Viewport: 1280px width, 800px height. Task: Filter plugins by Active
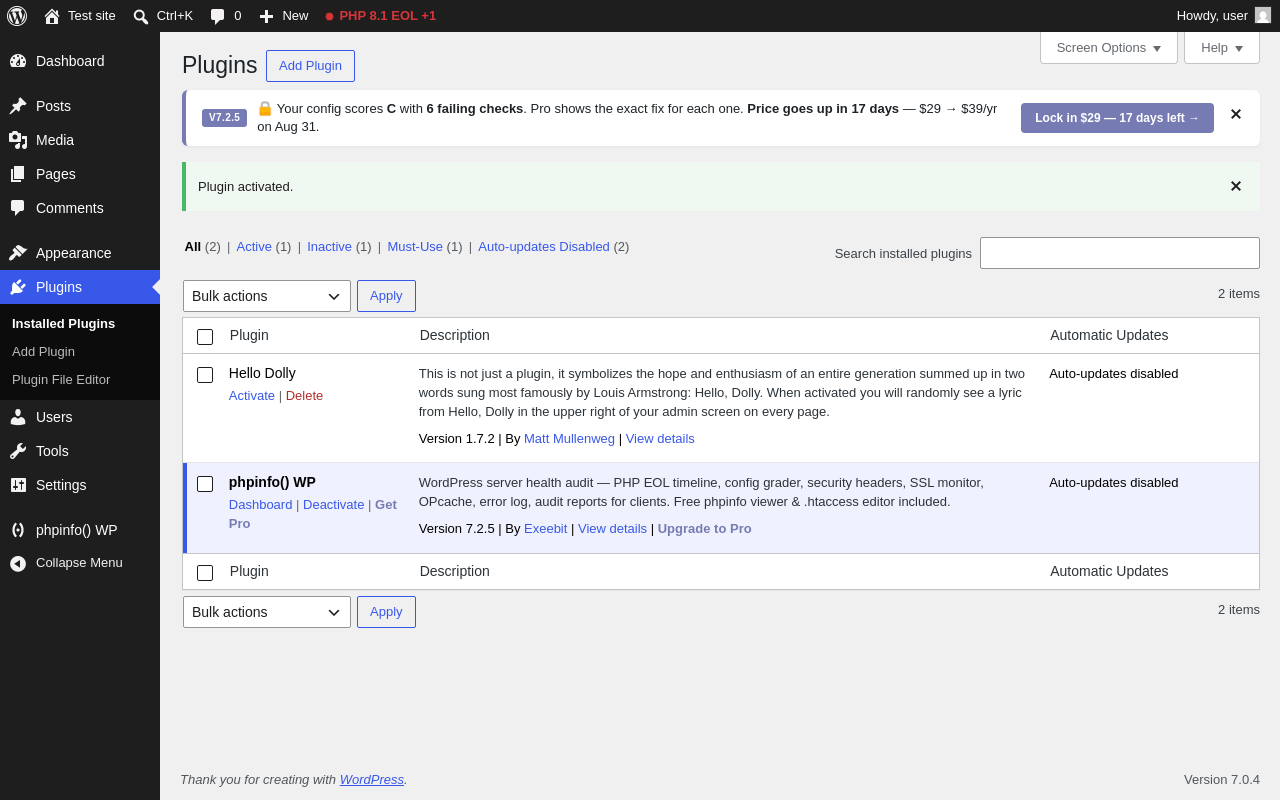pos(254,247)
